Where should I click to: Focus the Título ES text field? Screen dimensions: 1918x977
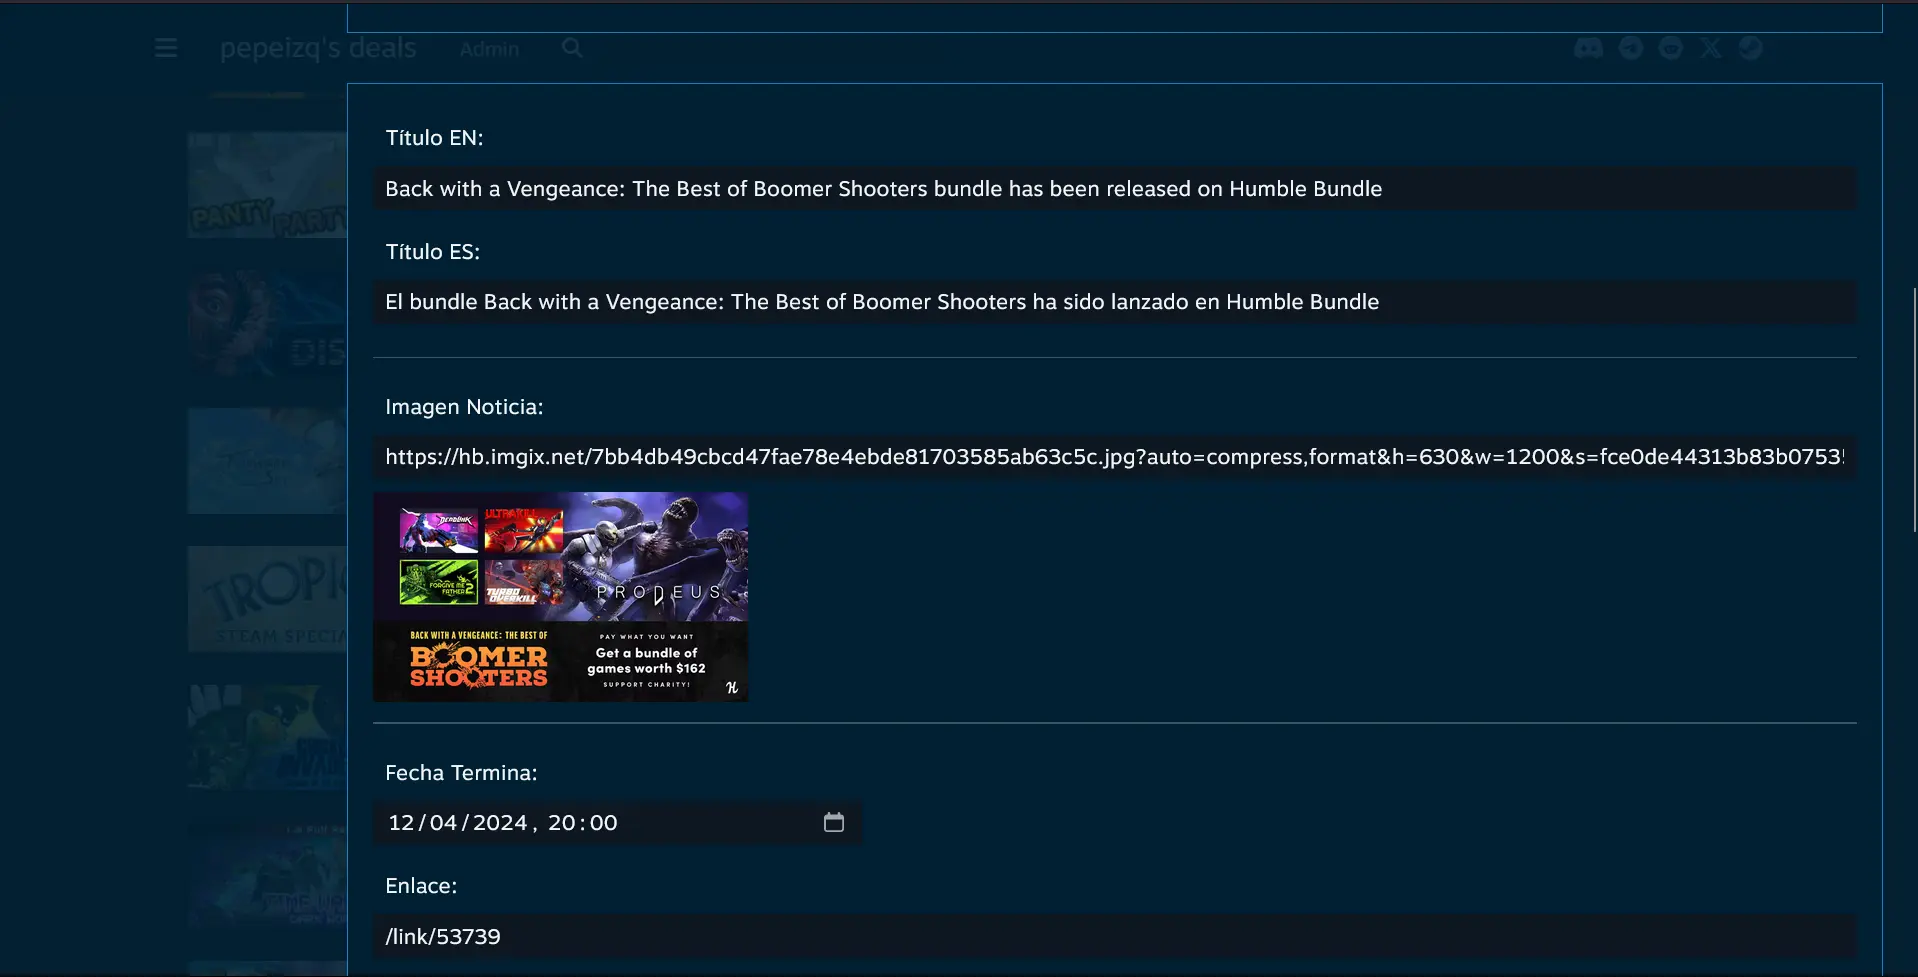(1114, 302)
